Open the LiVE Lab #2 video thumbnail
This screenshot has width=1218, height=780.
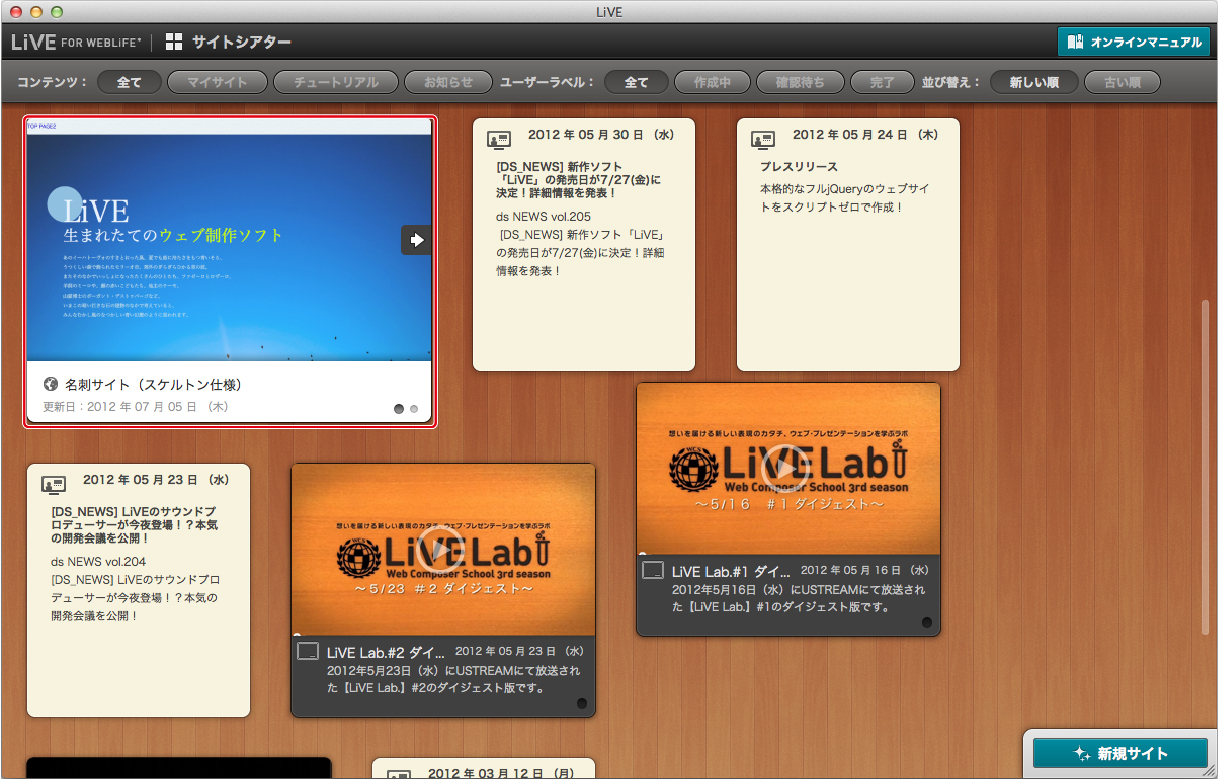[443, 549]
